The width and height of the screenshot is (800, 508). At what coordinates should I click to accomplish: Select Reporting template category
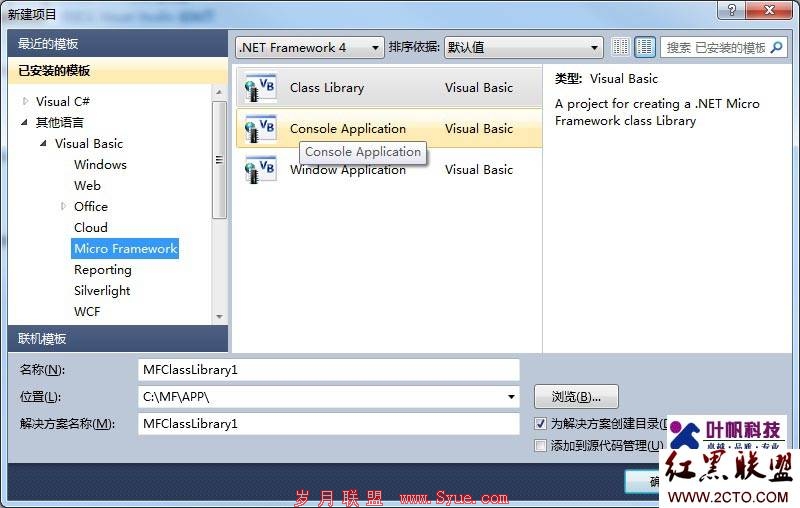pos(103,269)
